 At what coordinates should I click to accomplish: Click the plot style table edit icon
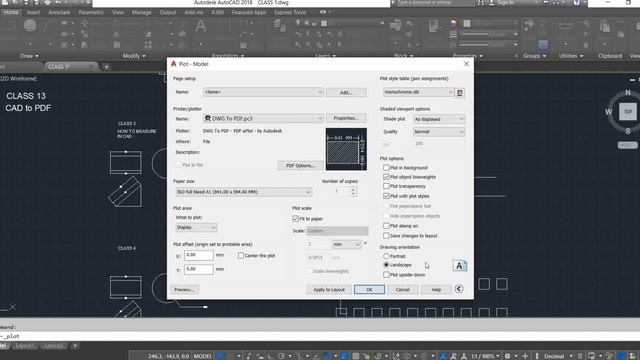460,93
